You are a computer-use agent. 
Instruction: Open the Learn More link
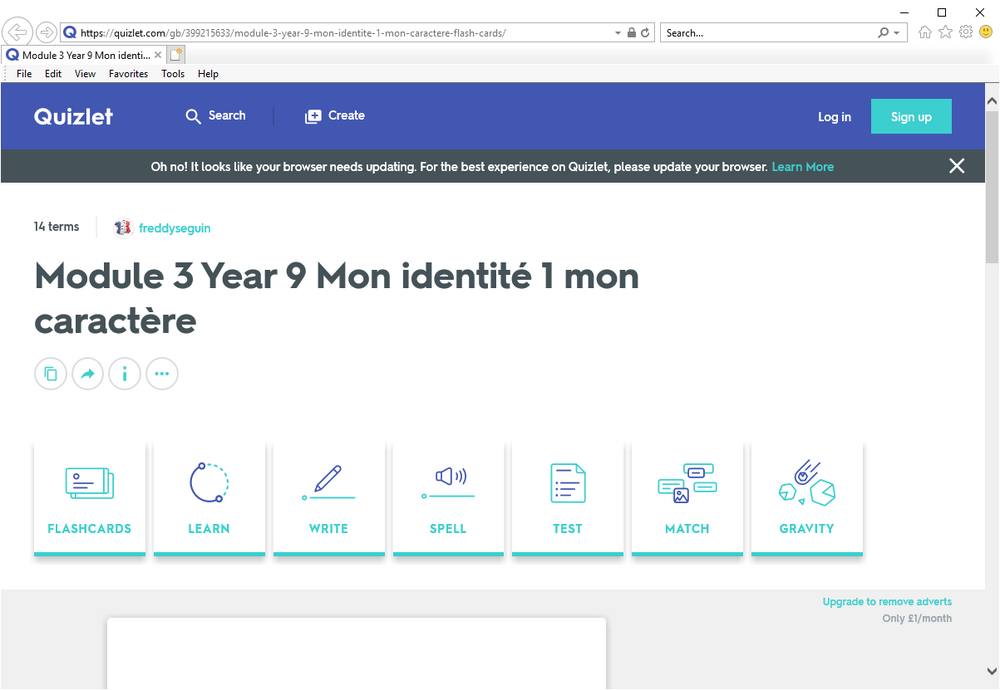coord(802,166)
